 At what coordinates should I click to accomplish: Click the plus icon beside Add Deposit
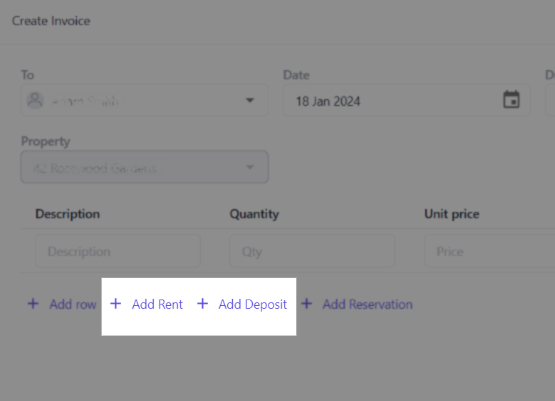click(202, 304)
